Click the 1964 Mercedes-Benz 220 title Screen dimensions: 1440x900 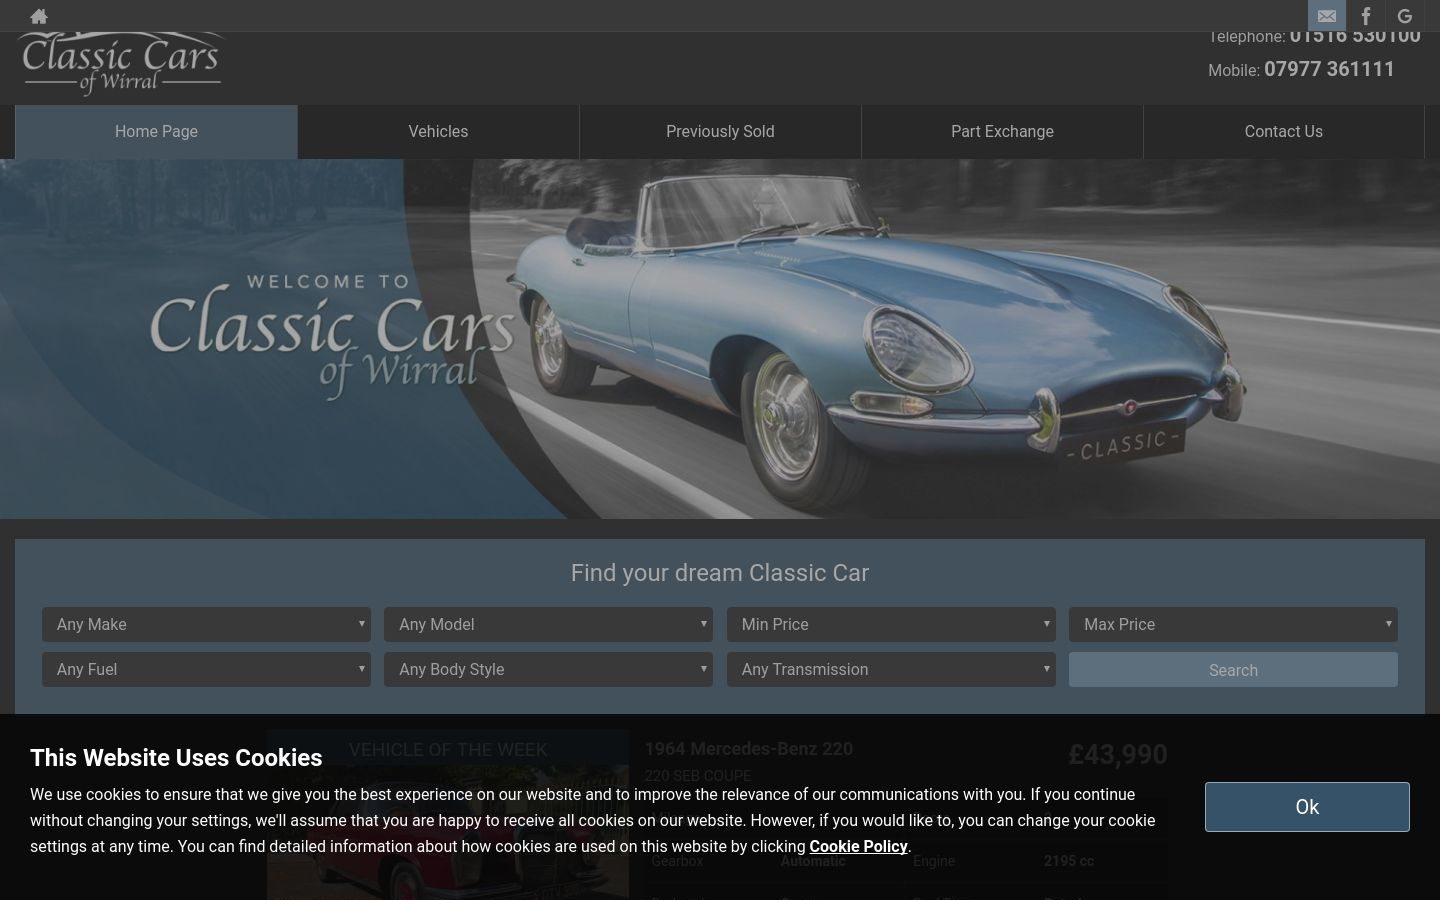pyautogui.click(x=748, y=749)
